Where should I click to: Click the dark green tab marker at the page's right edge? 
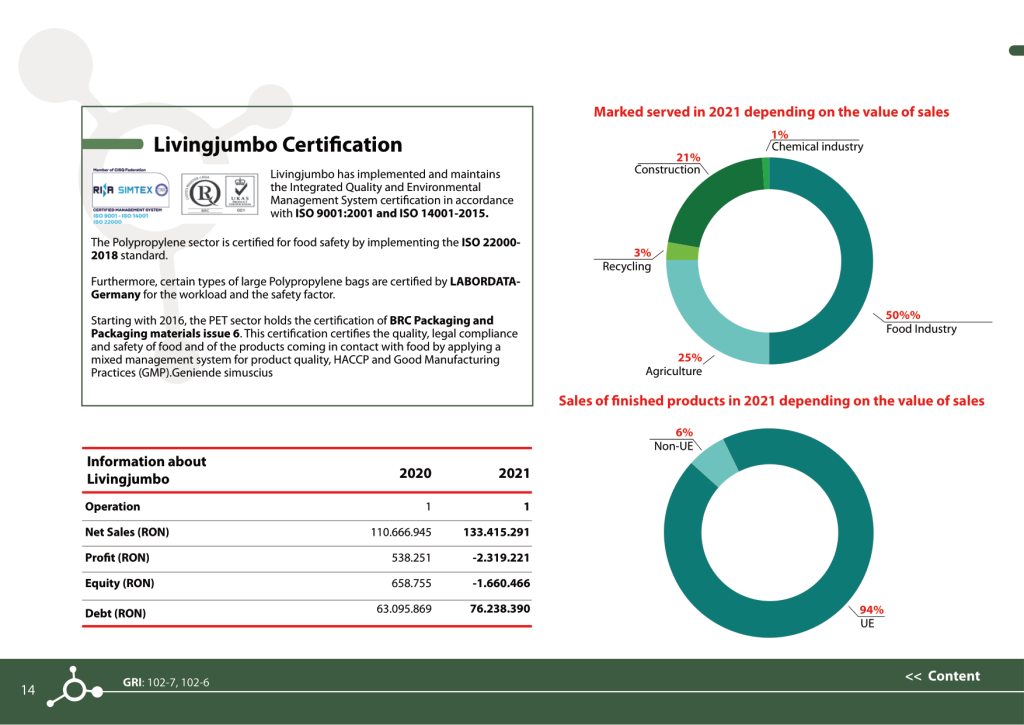click(x=1015, y=51)
